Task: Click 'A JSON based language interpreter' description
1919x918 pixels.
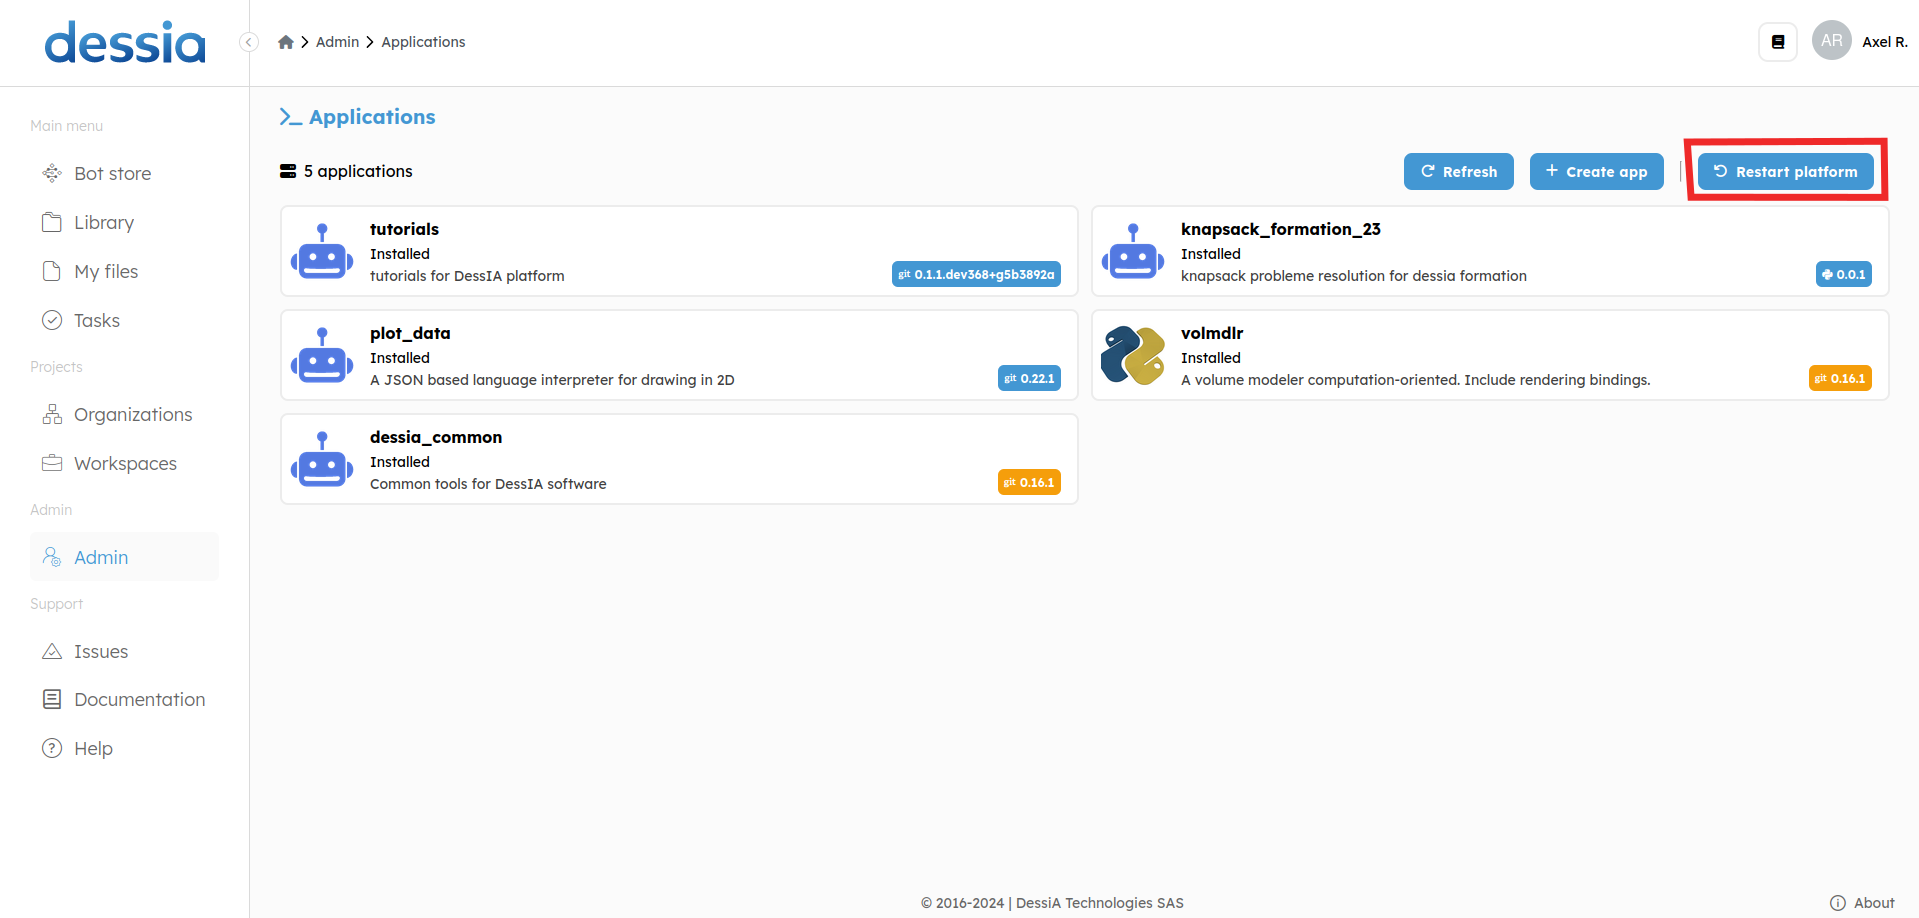Action: point(552,380)
